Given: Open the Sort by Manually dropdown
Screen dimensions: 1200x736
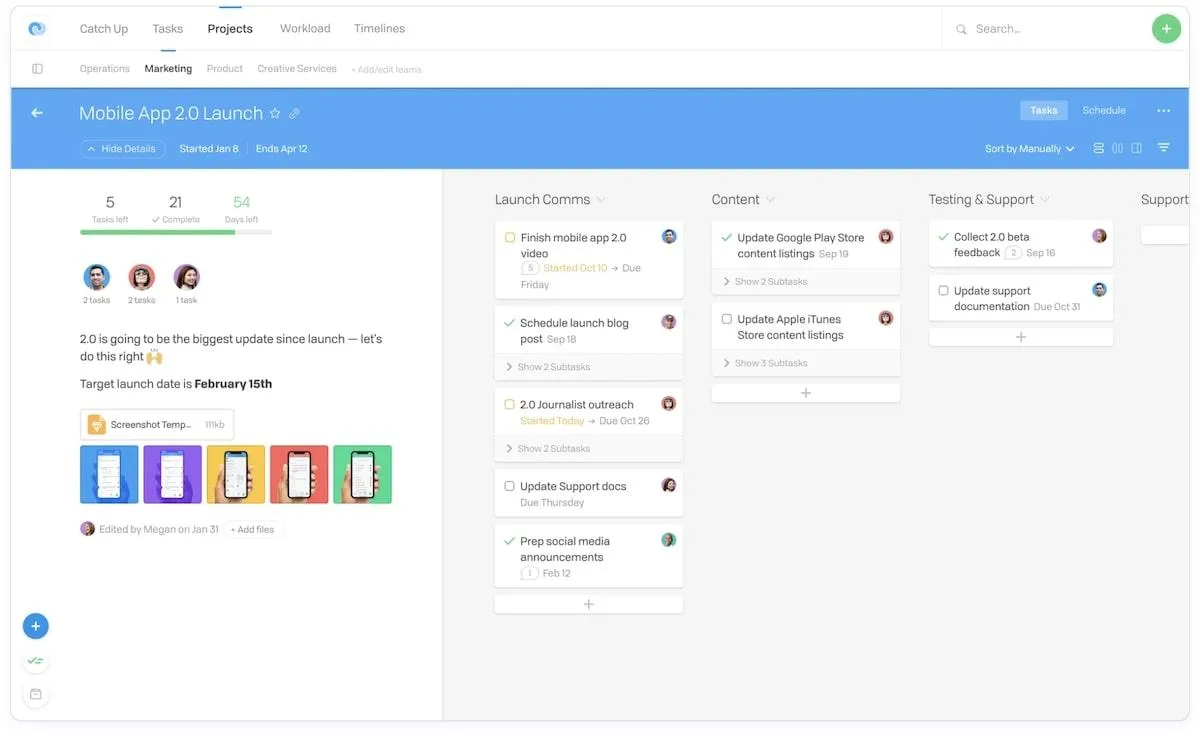Looking at the screenshot, I should [1029, 149].
